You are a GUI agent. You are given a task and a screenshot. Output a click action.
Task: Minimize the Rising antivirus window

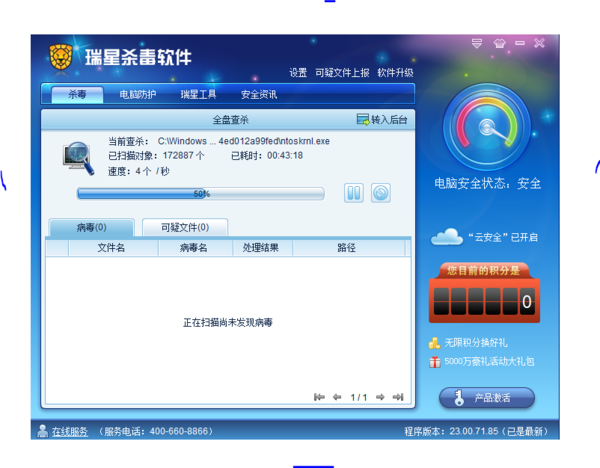[x=520, y=43]
